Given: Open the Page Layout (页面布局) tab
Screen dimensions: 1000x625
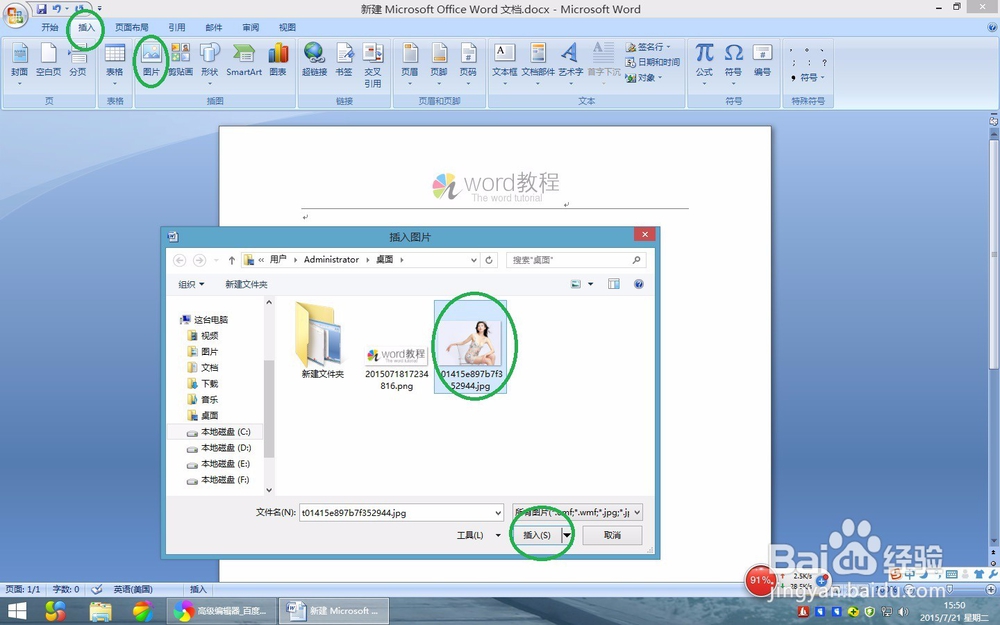Looking at the screenshot, I should click(x=131, y=27).
